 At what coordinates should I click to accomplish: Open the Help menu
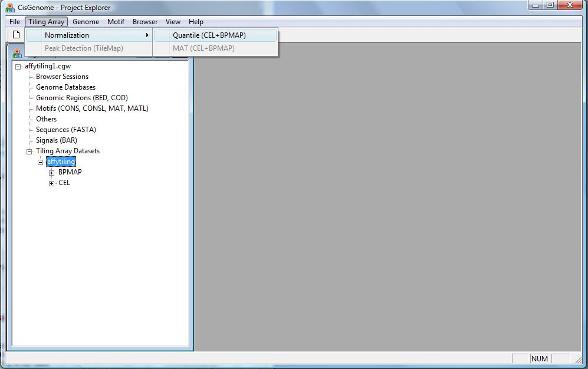[196, 22]
